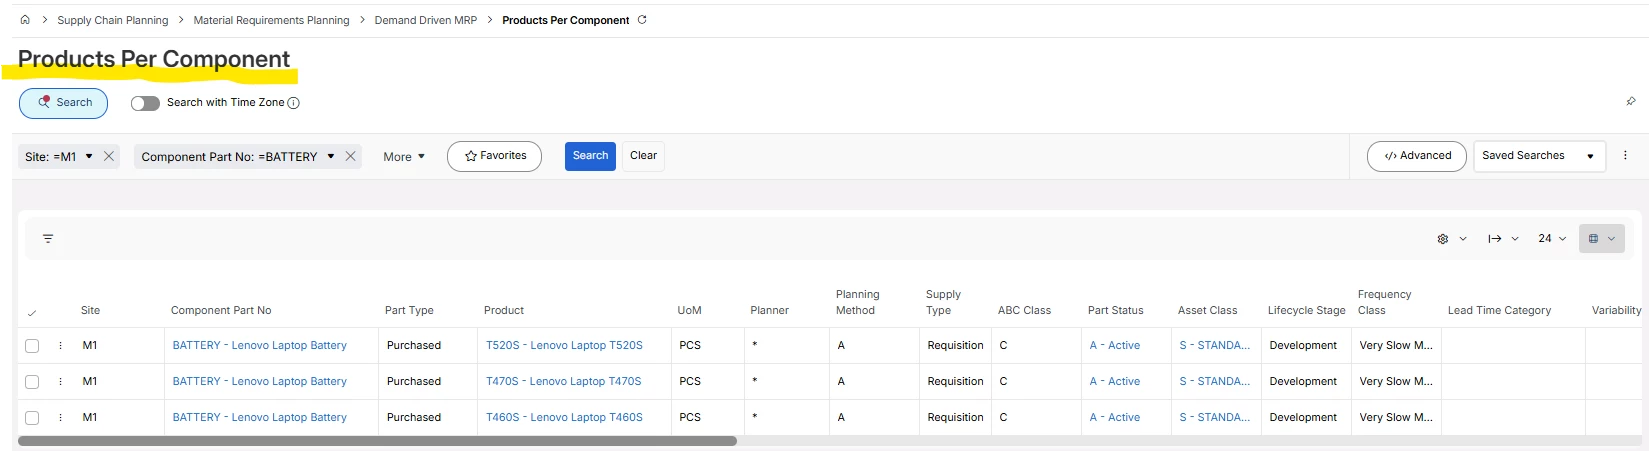Remove the Component Part No filter chip

point(350,156)
